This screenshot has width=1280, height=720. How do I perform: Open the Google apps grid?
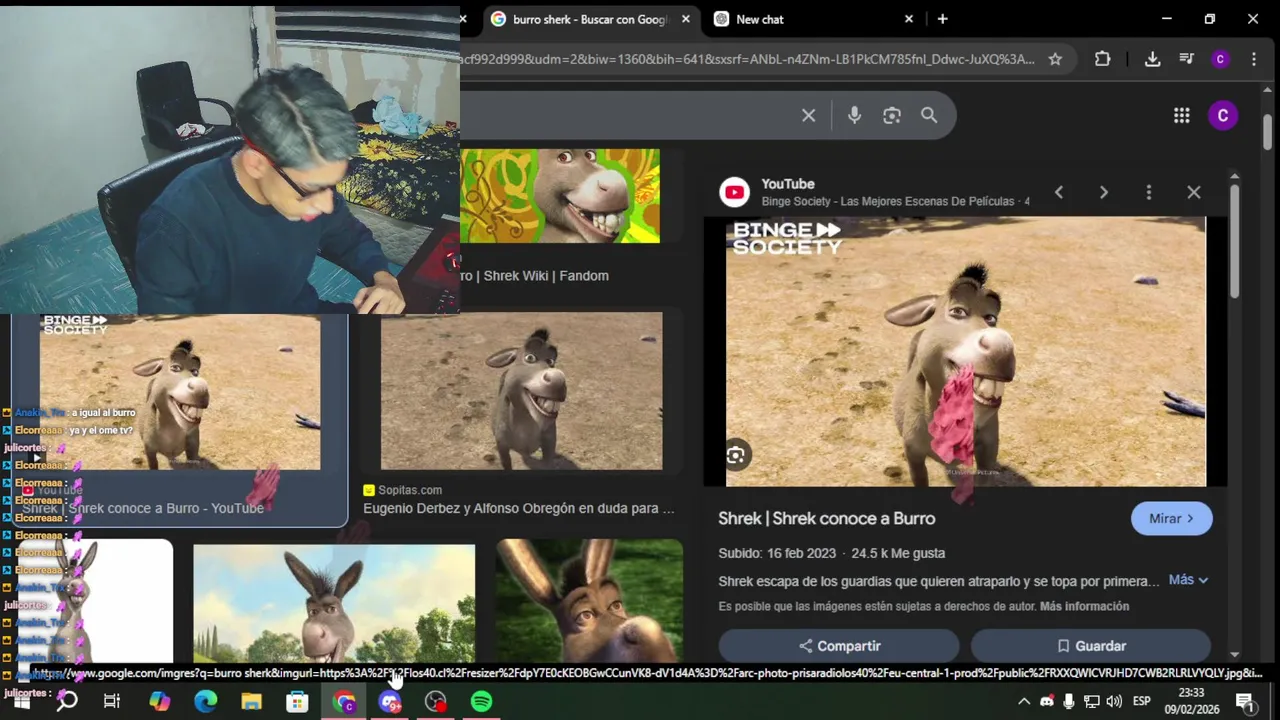(x=1181, y=116)
